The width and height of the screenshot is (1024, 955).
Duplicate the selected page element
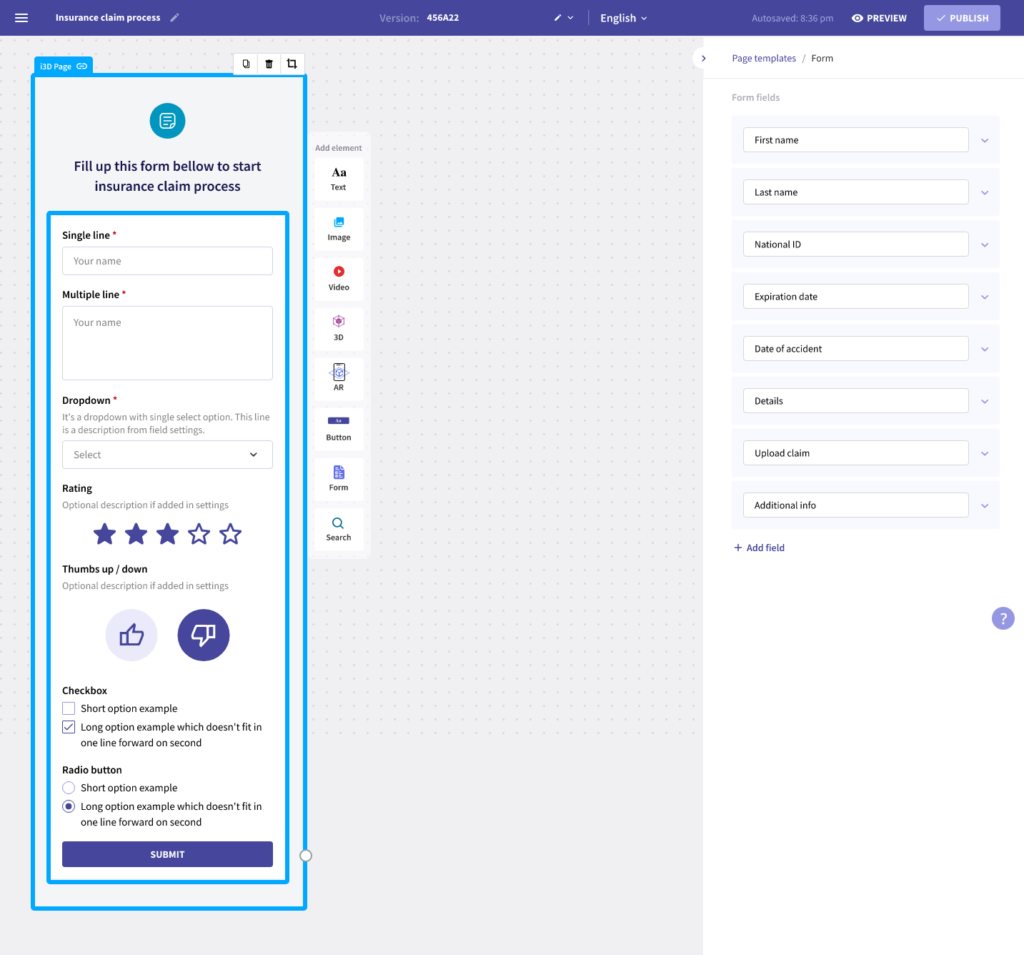(x=244, y=63)
